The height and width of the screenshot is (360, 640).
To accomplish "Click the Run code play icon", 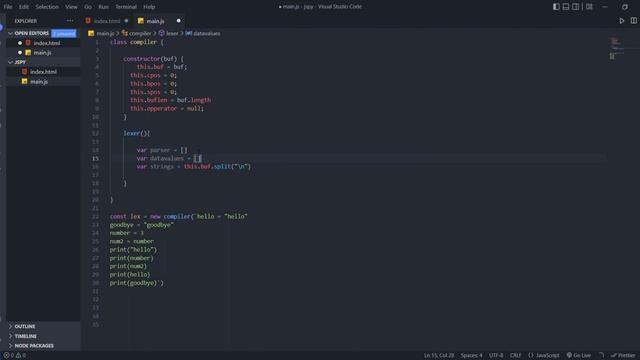I will pyautogui.click(x=622, y=21).
